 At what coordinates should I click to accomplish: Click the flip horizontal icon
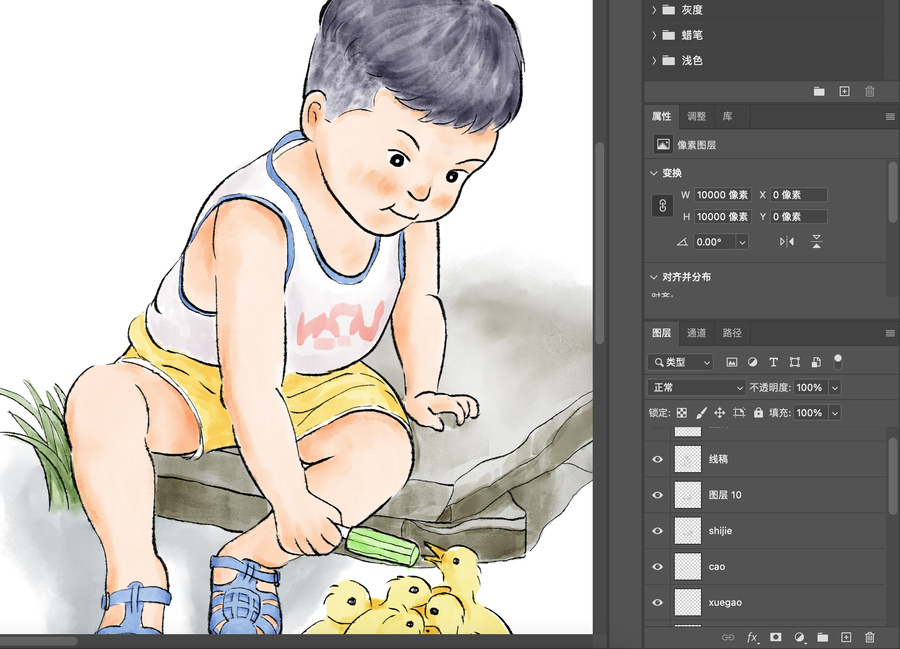pos(787,242)
